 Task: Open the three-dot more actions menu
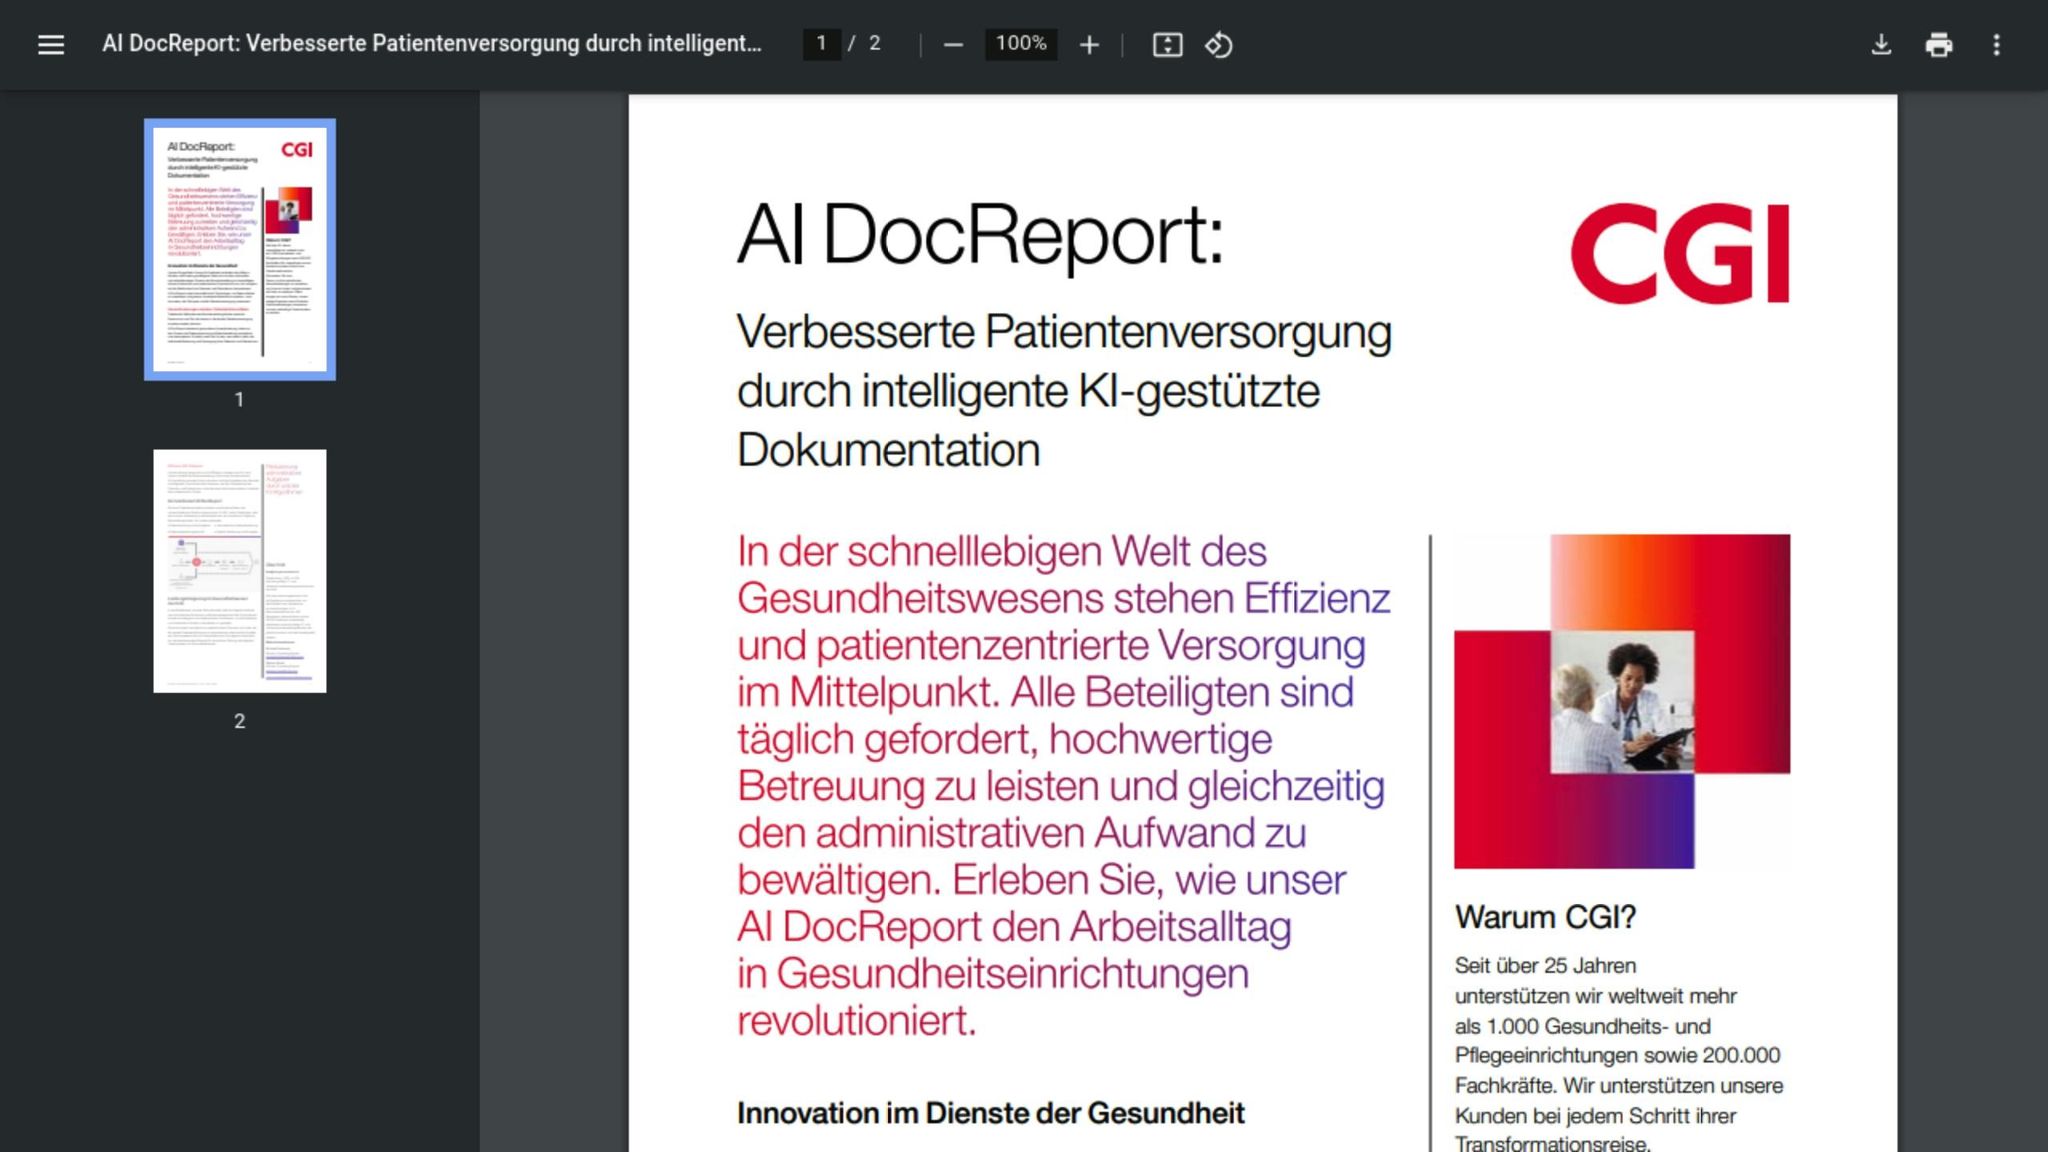tap(1996, 44)
